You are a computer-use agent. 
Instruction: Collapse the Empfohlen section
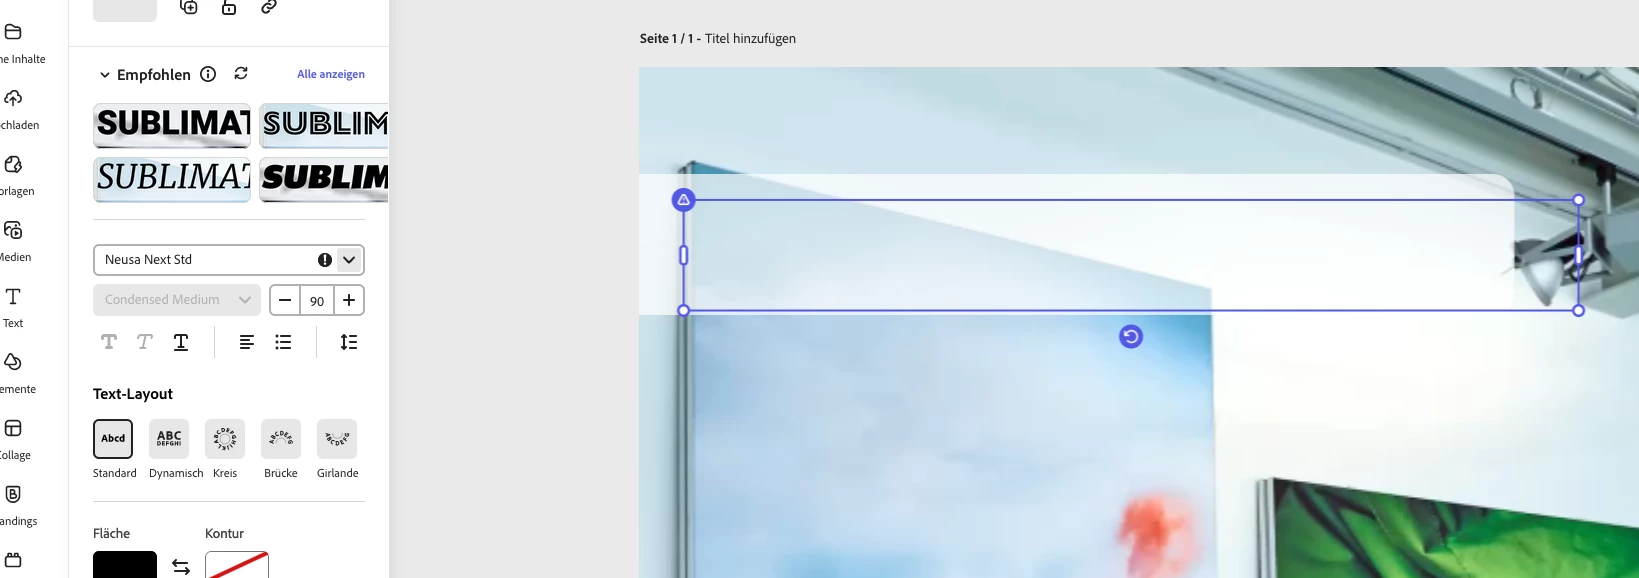tap(104, 75)
